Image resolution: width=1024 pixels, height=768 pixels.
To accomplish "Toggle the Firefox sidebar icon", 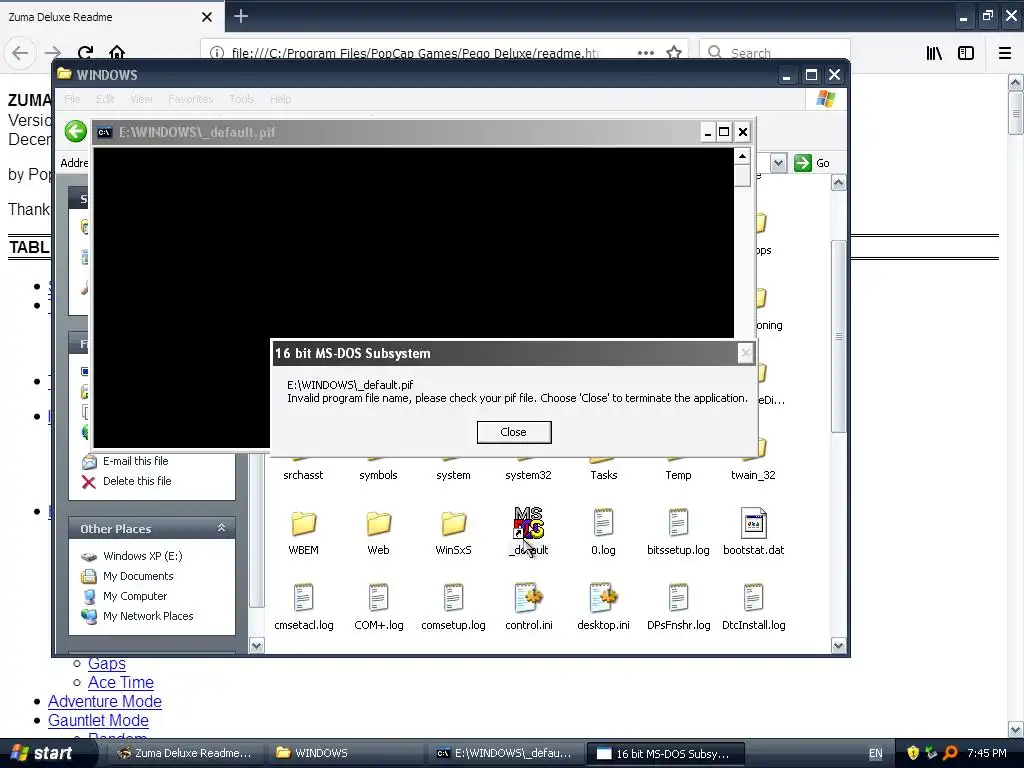I will click(966, 53).
